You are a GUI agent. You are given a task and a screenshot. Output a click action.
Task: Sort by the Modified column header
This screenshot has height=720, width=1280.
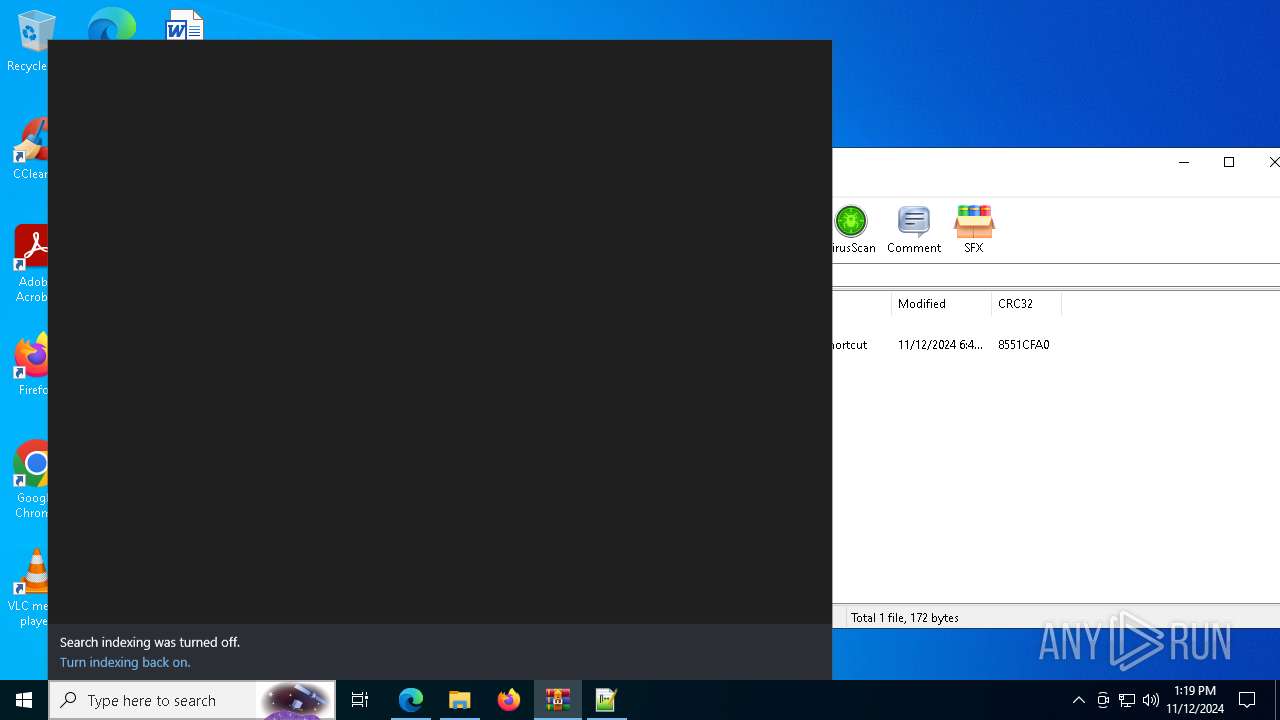click(x=941, y=304)
